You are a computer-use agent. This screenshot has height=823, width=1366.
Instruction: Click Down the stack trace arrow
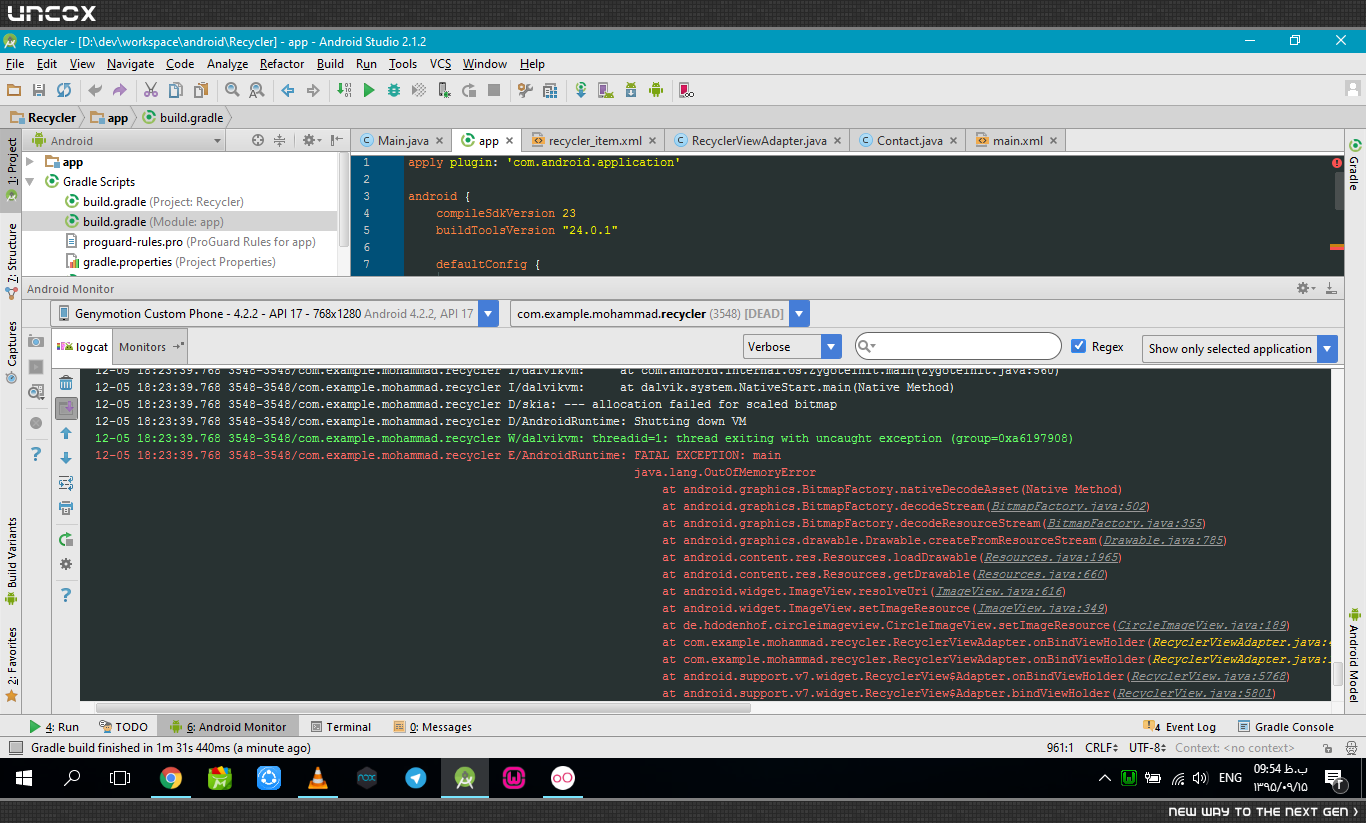pyautogui.click(x=66, y=458)
